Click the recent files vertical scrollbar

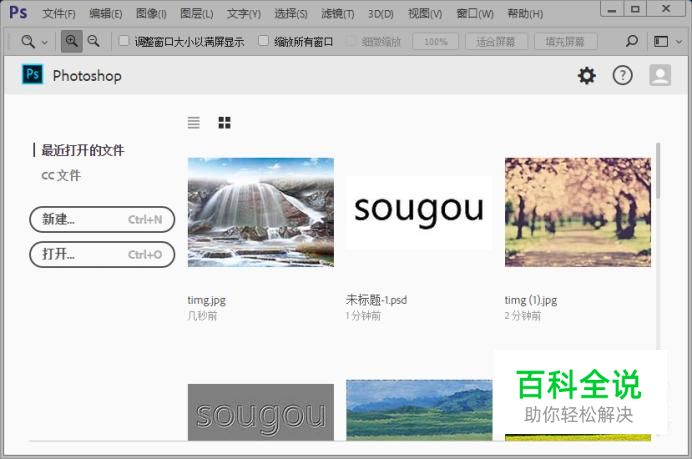(658, 170)
